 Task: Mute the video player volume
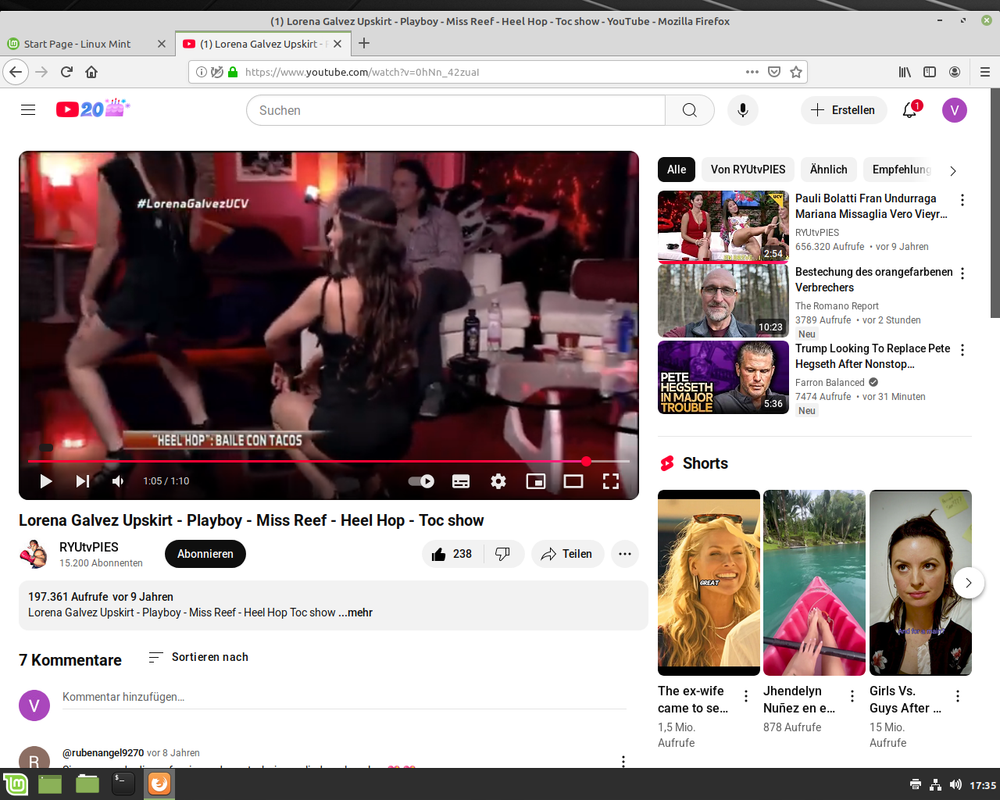[118, 481]
